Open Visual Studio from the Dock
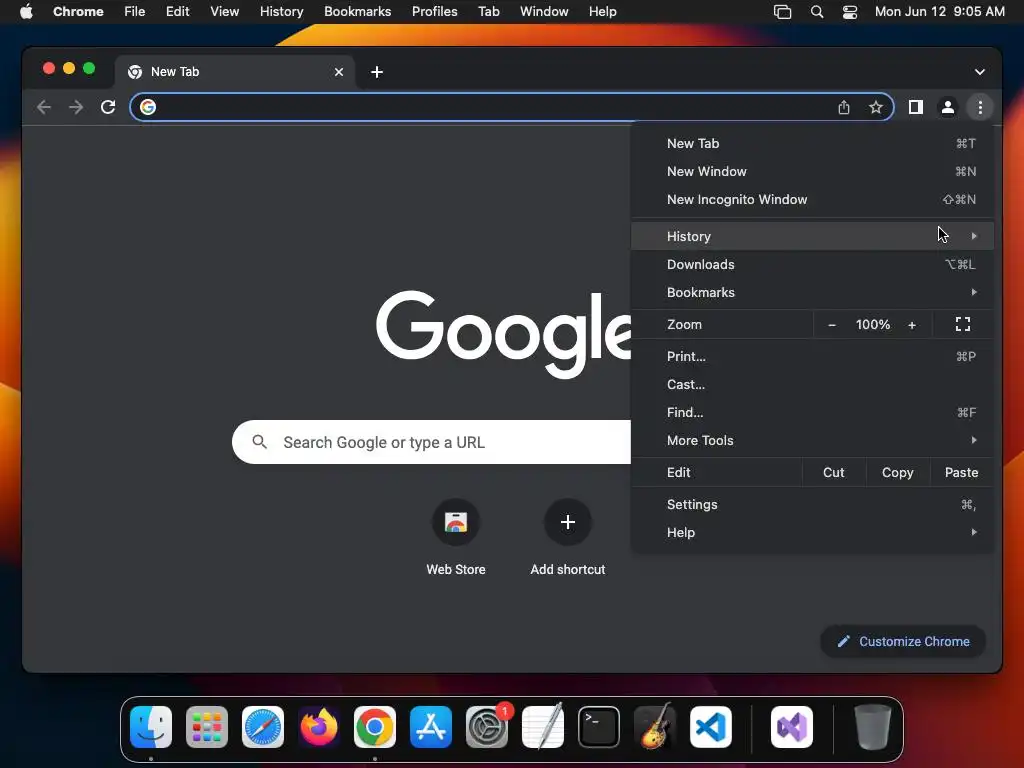 click(x=792, y=727)
